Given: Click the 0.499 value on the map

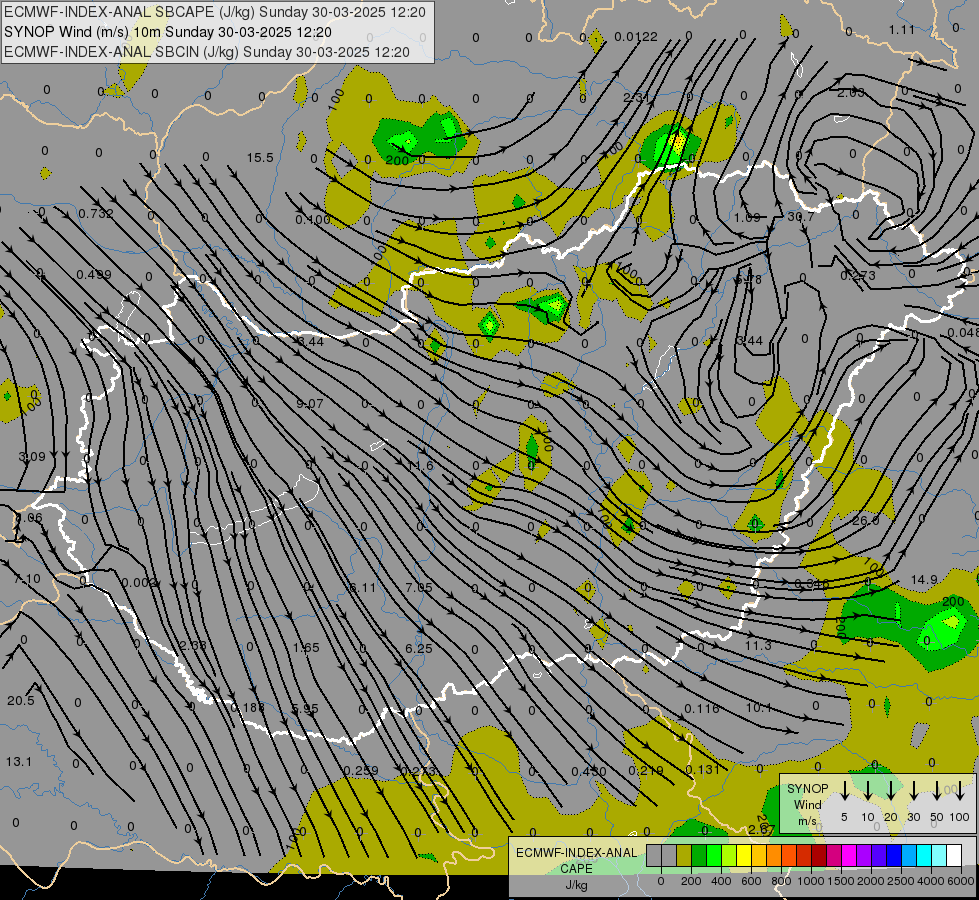Looking at the screenshot, I should click(x=94, y=274).
